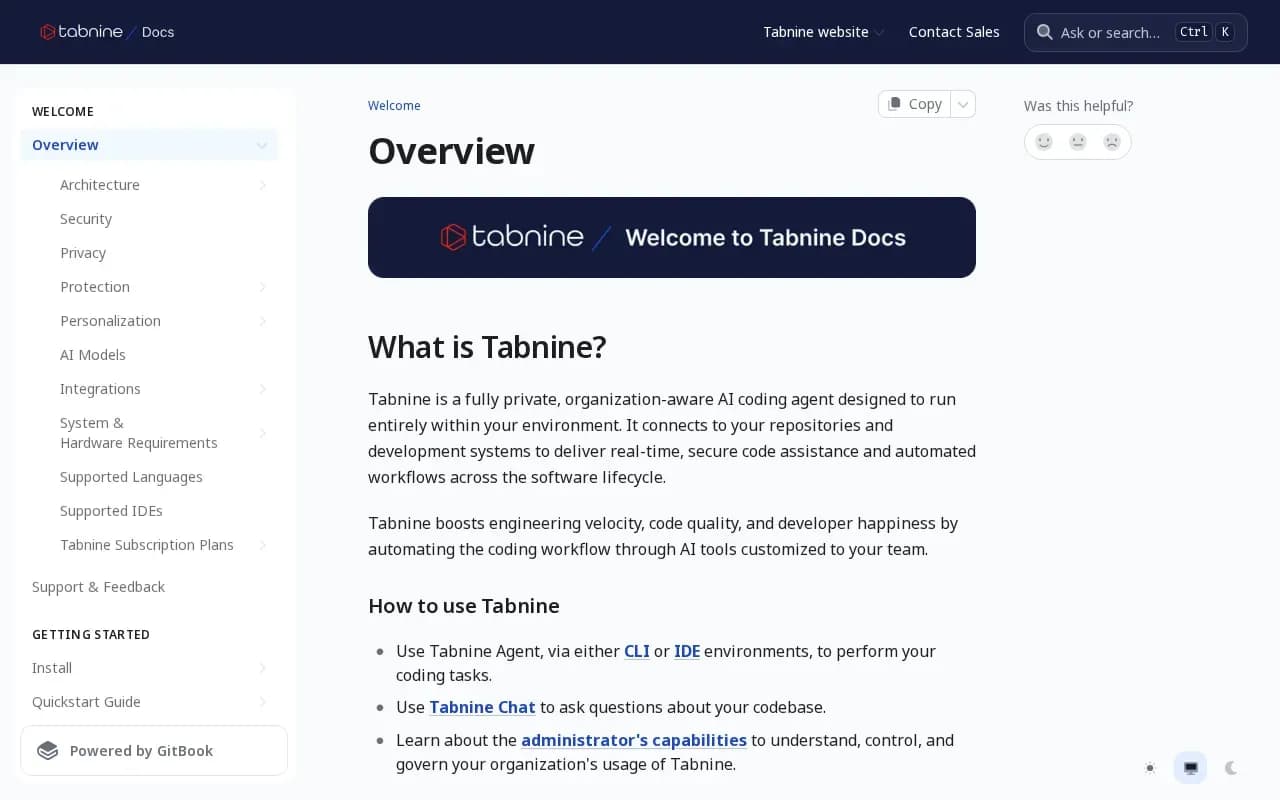The width and height of the screenshot is (1280, 800).
Task: Expand the Protection section chevron
Action: pos(263,287)
